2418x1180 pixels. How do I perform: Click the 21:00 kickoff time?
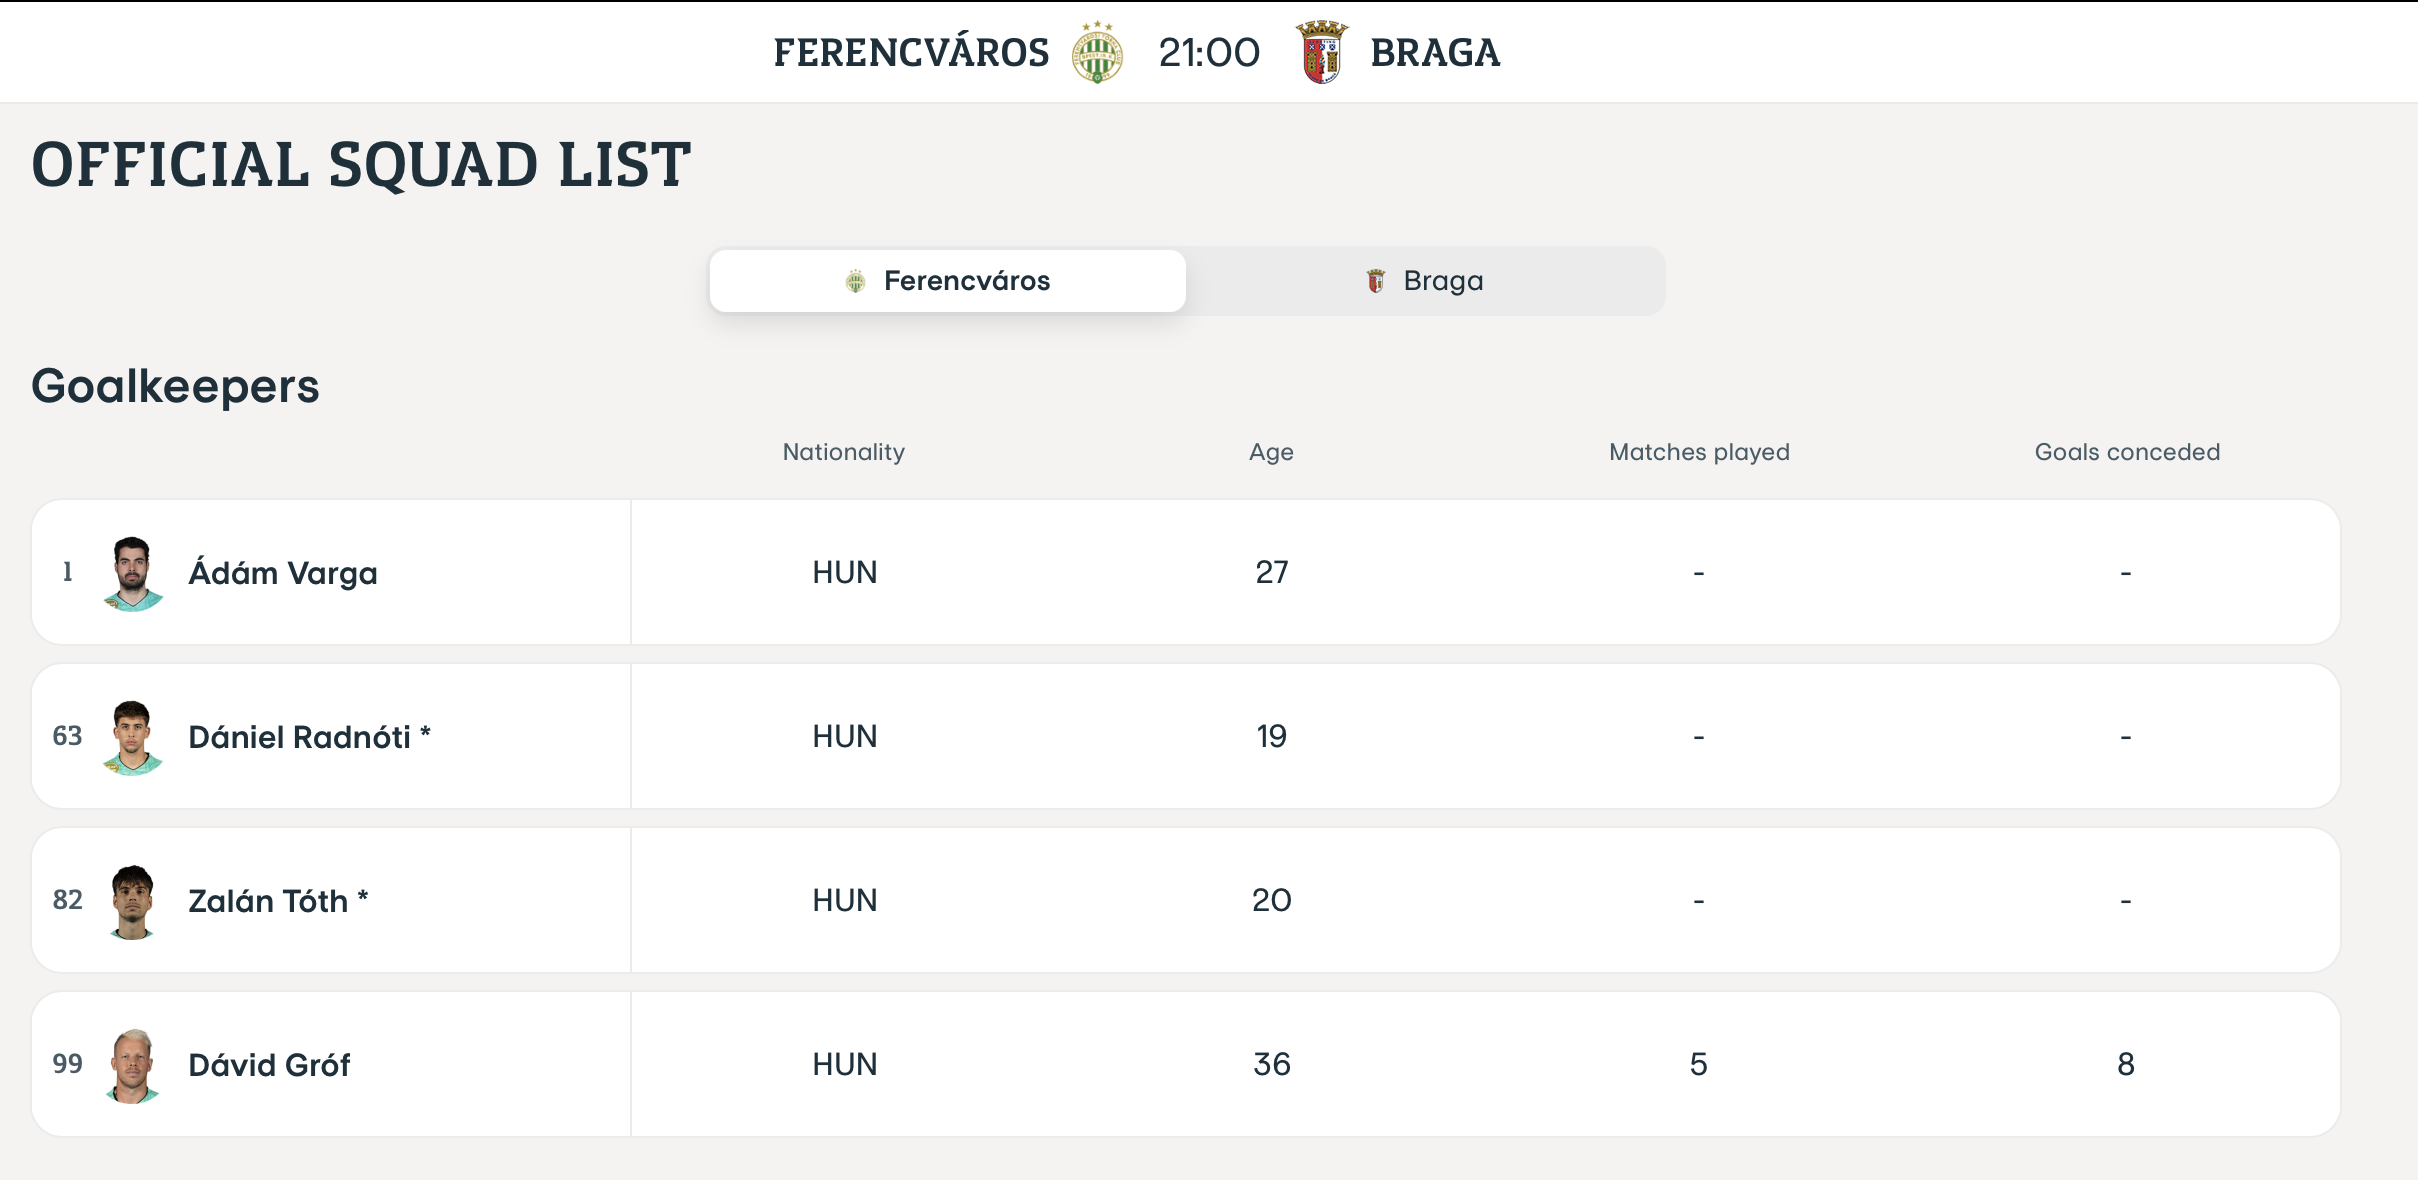tap(1209, 53)
